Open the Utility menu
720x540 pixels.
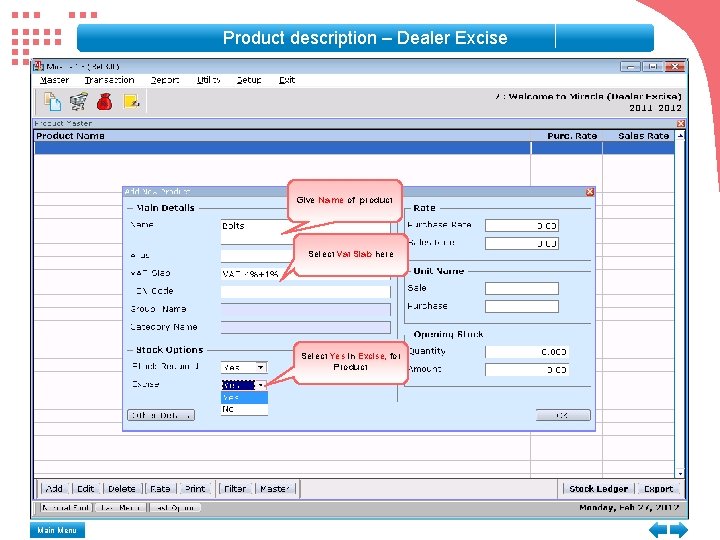tap(208, 80)
